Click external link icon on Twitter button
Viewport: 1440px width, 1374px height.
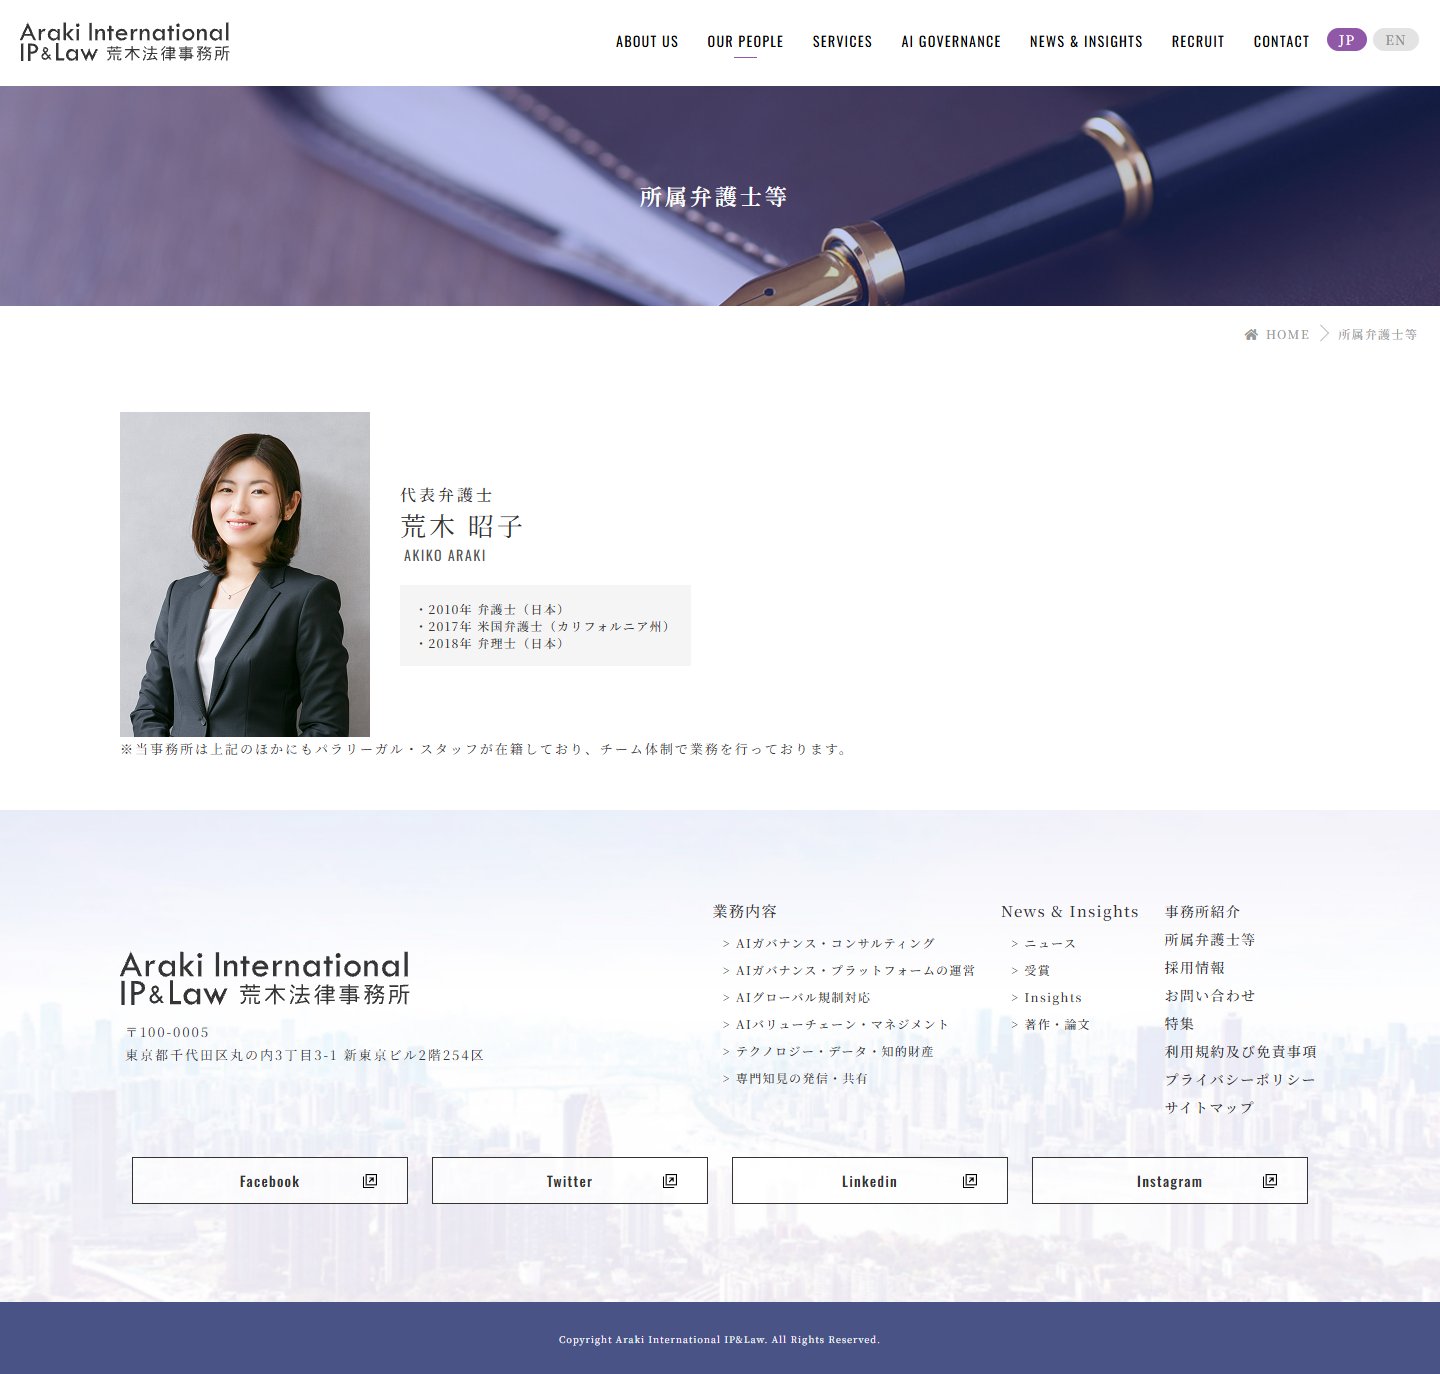[670, 1181]
